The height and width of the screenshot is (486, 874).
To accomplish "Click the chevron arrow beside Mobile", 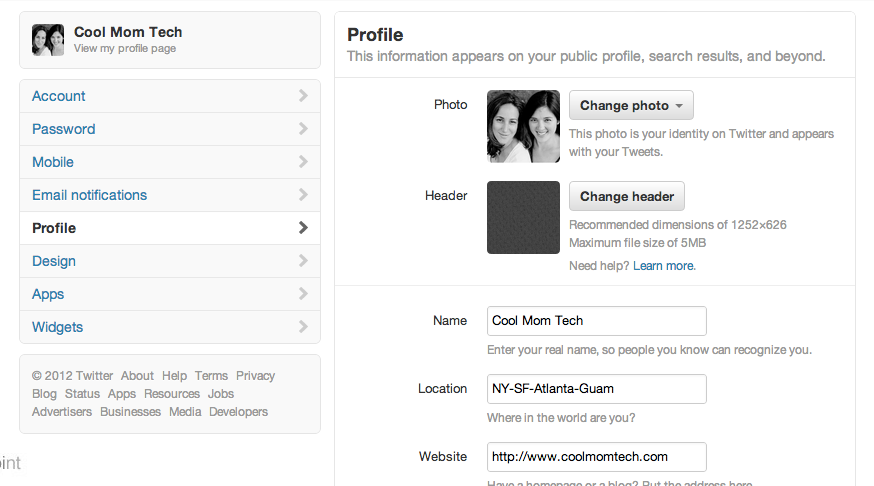I will 303,162.
